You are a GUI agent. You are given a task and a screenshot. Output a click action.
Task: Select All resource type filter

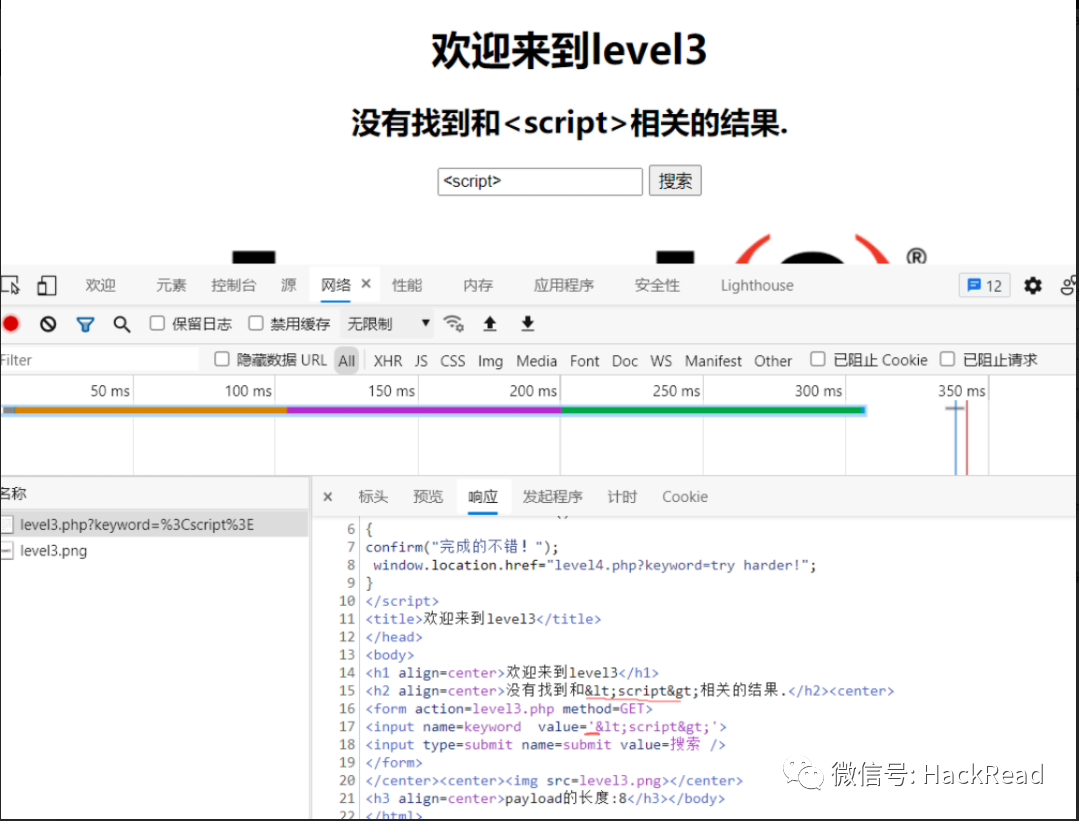pyautogui.click(x=347, y=361)
